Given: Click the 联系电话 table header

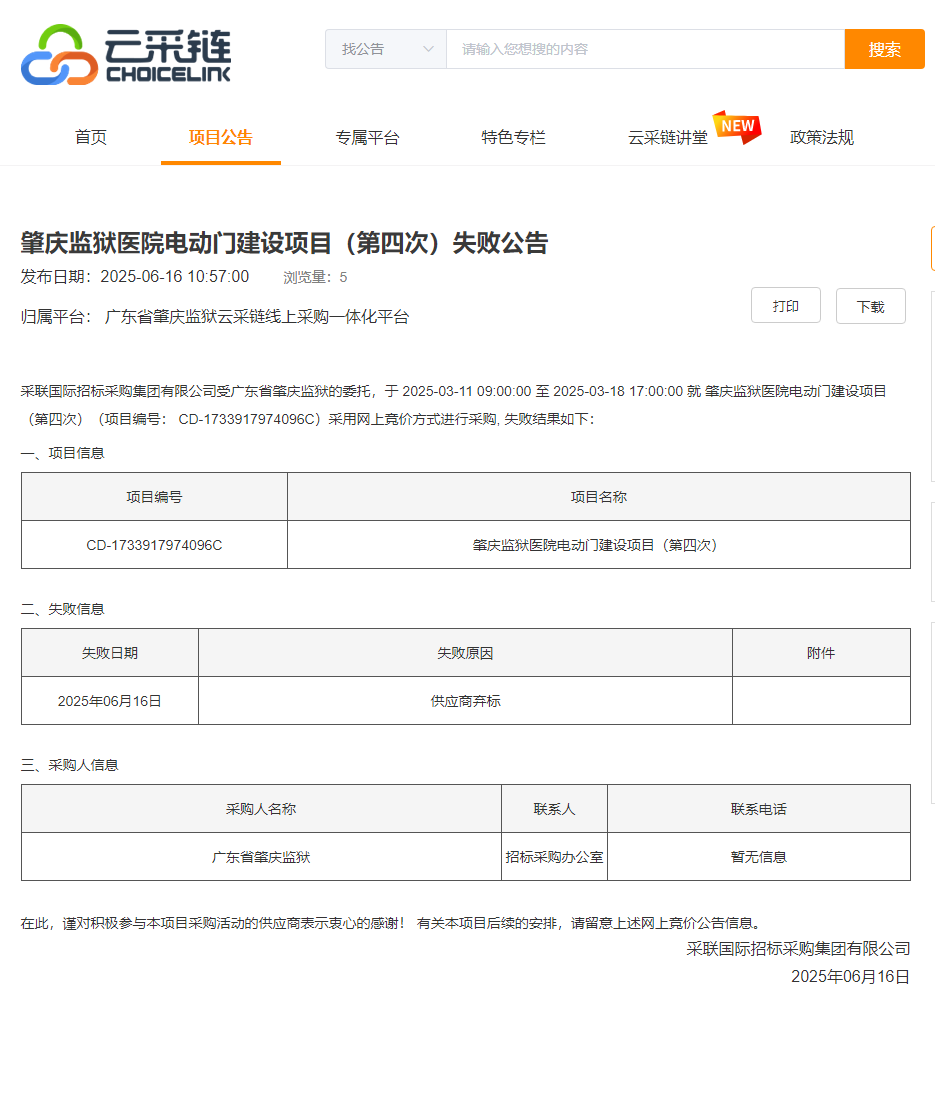Looking at the screenshot, I should point(759,809).
